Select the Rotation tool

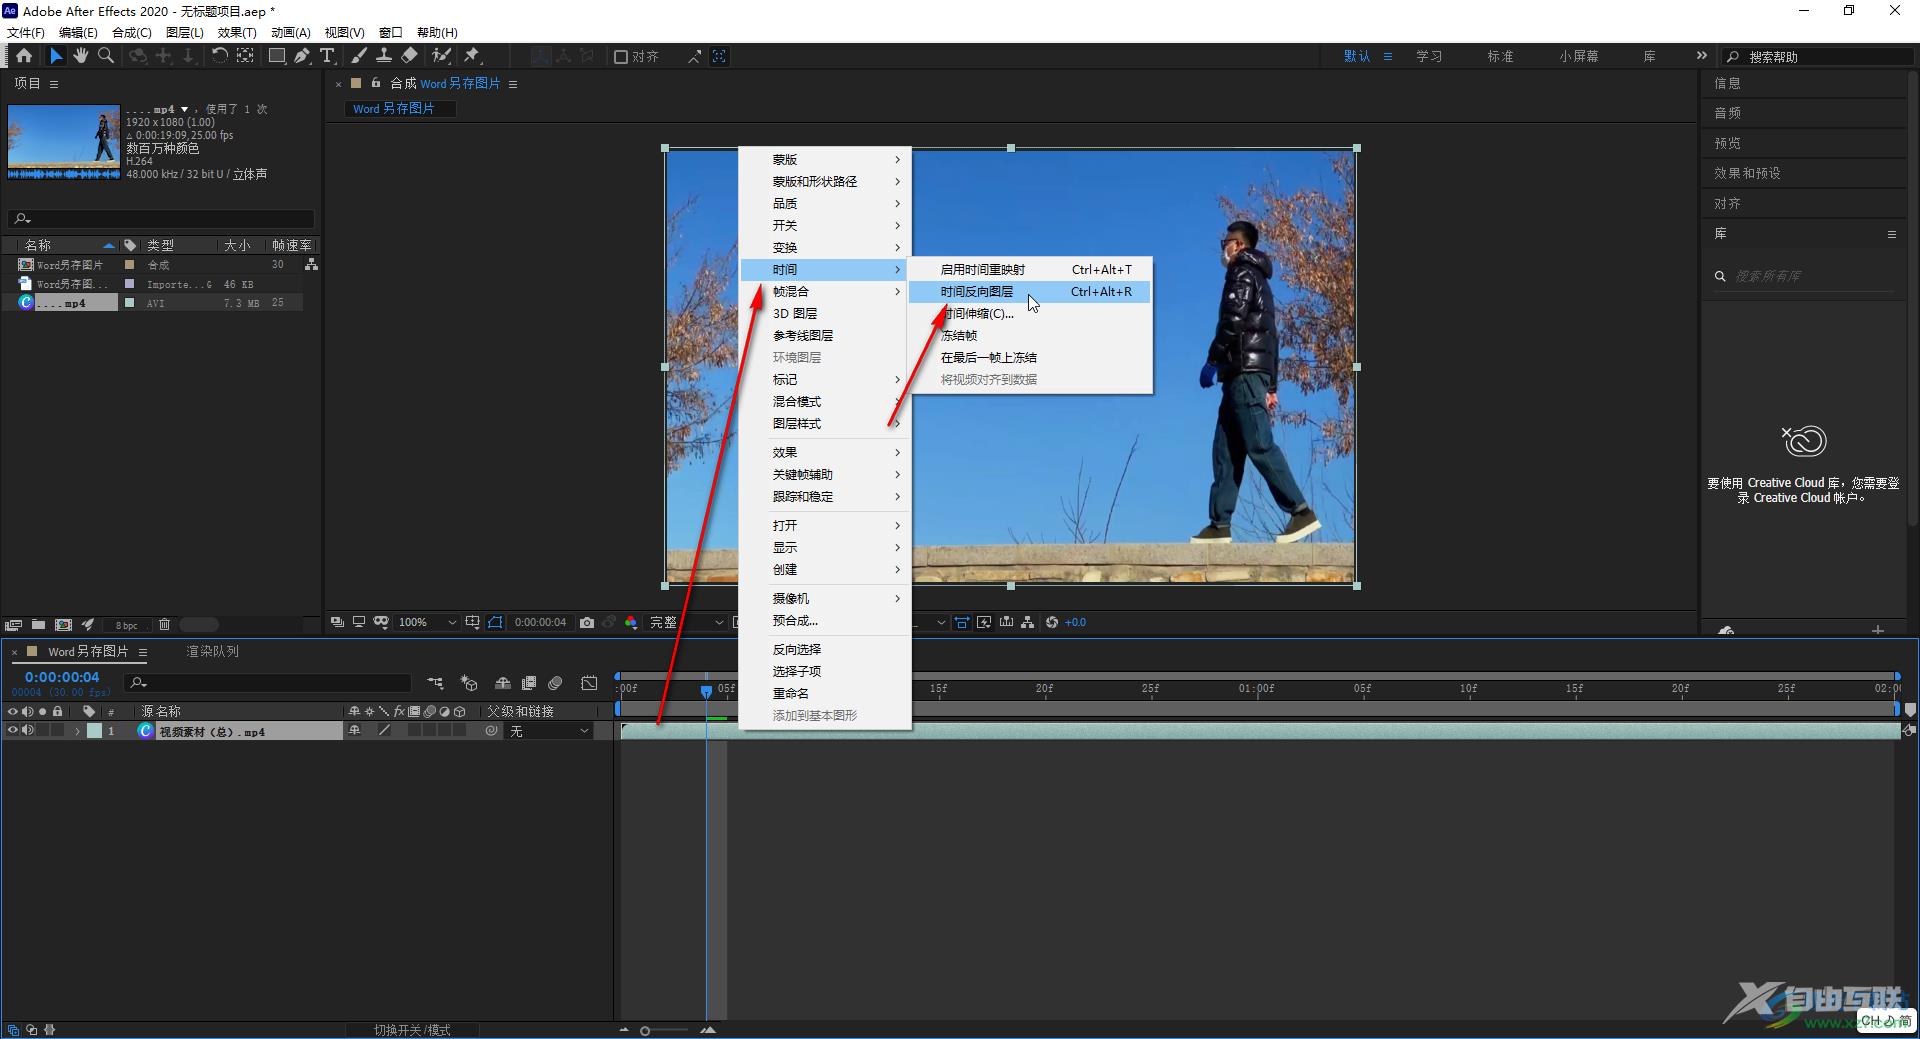219,56
